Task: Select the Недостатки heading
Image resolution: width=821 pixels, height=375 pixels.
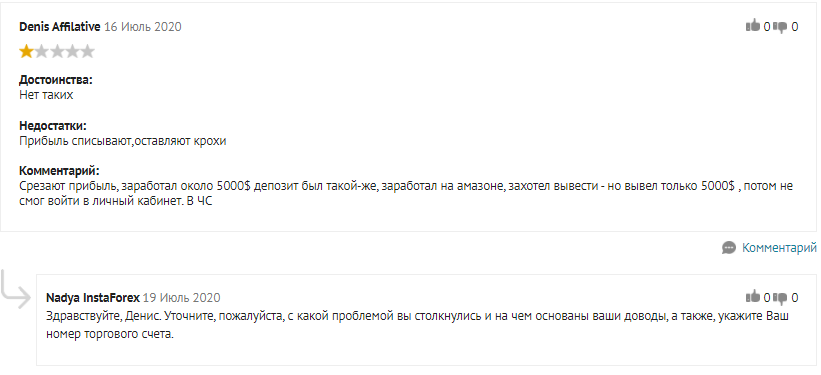Action: tap(53, 126)
